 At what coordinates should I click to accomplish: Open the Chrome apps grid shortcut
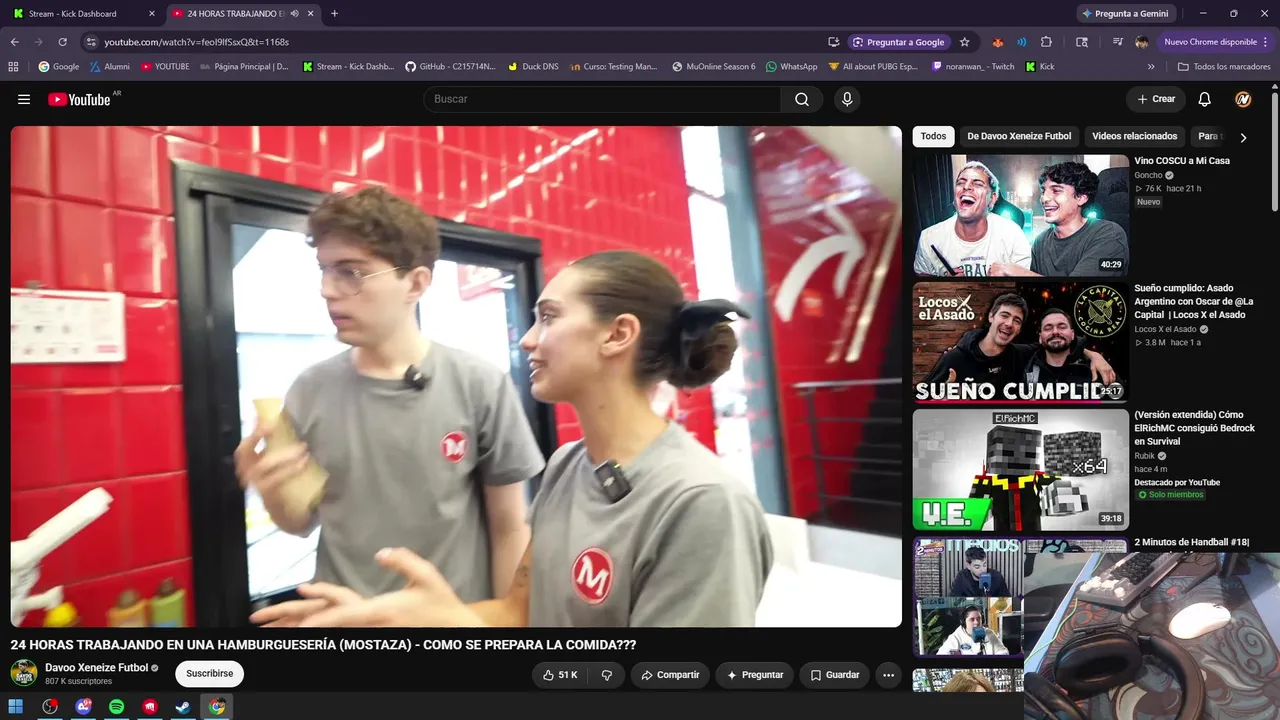13,67
